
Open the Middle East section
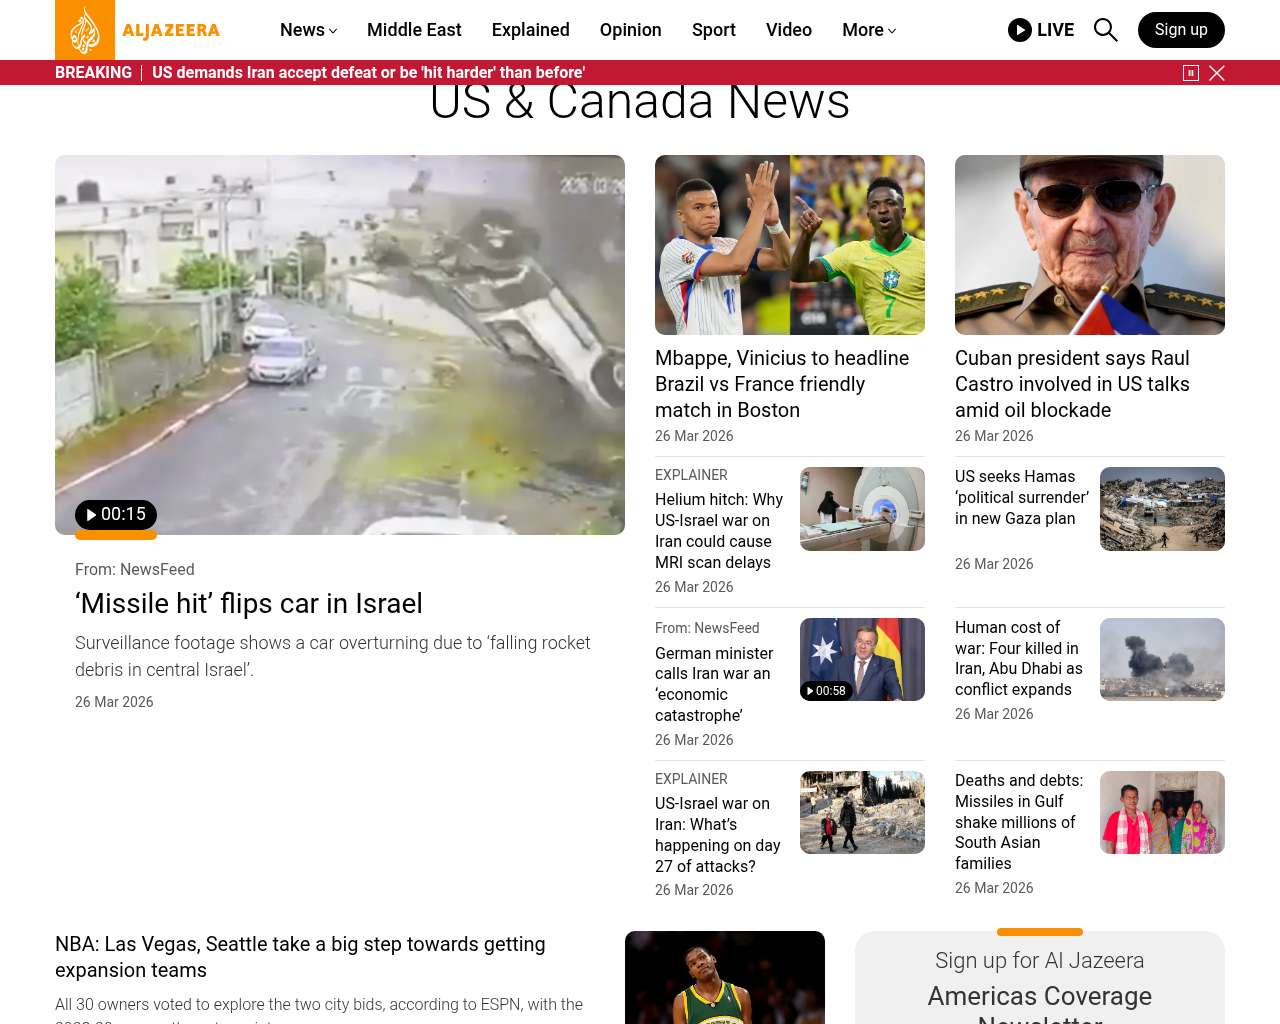(x=414, y=30)
